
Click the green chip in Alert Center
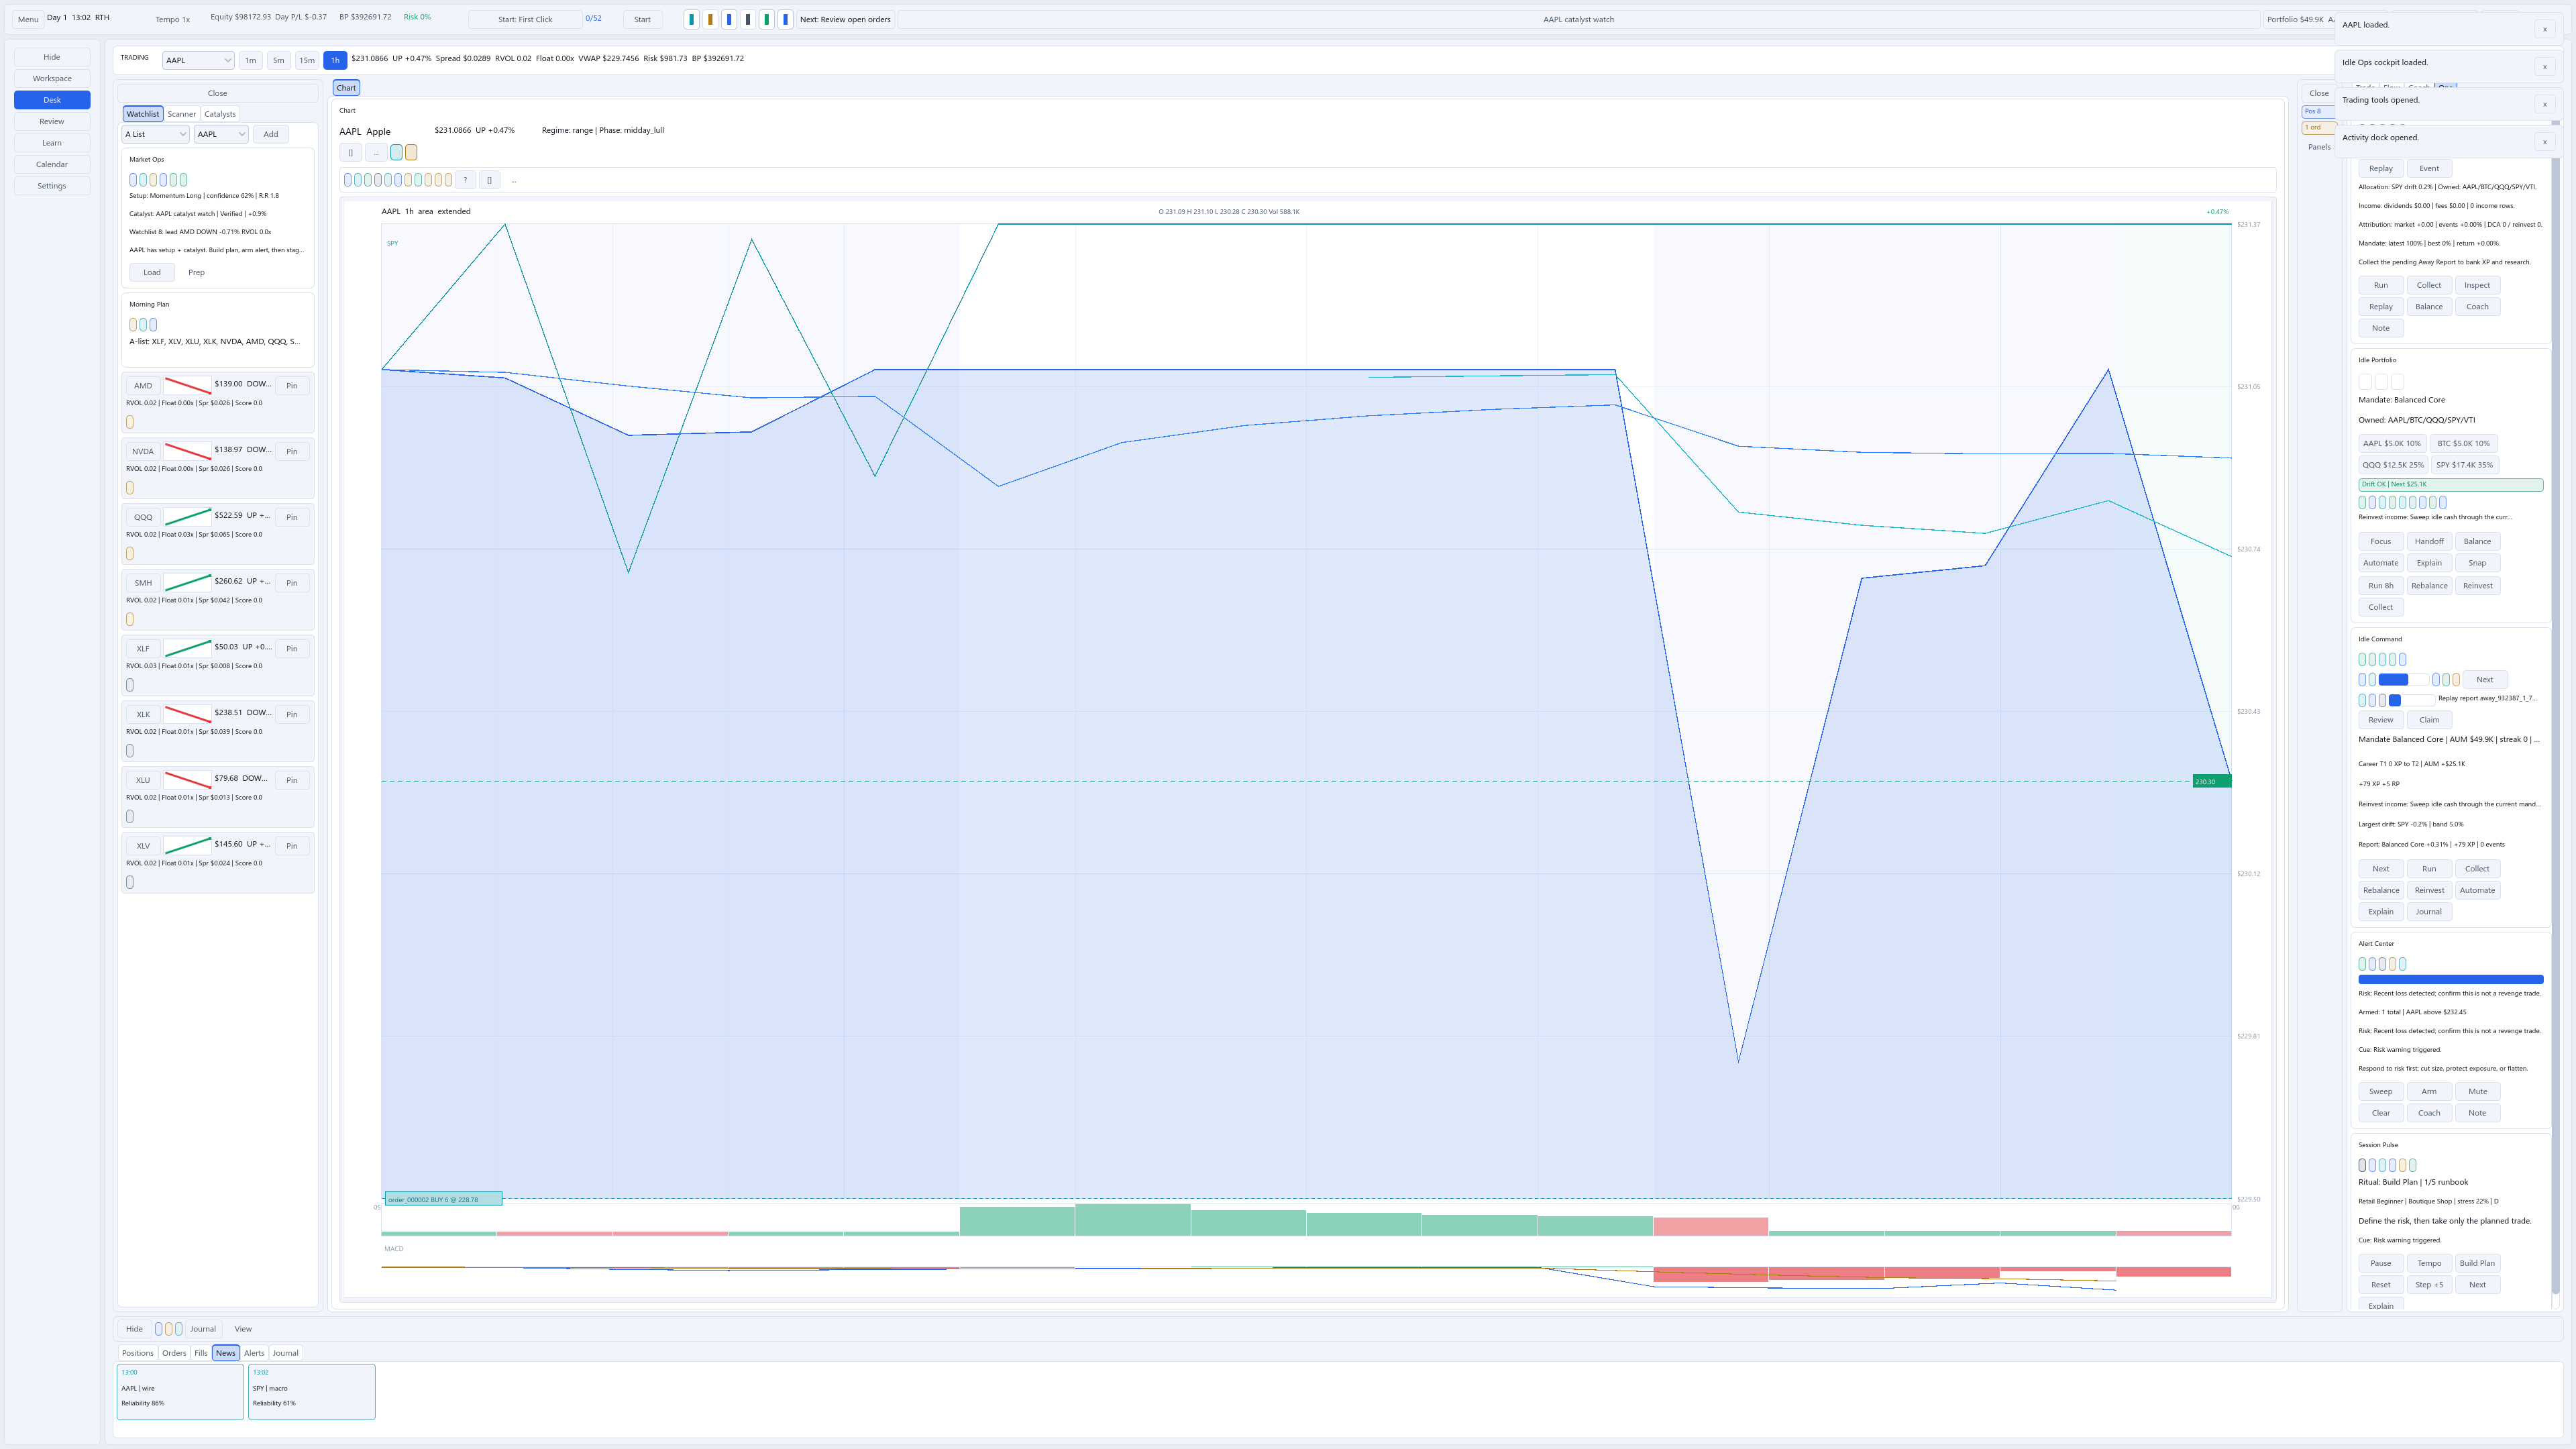tap(2363, 964)
